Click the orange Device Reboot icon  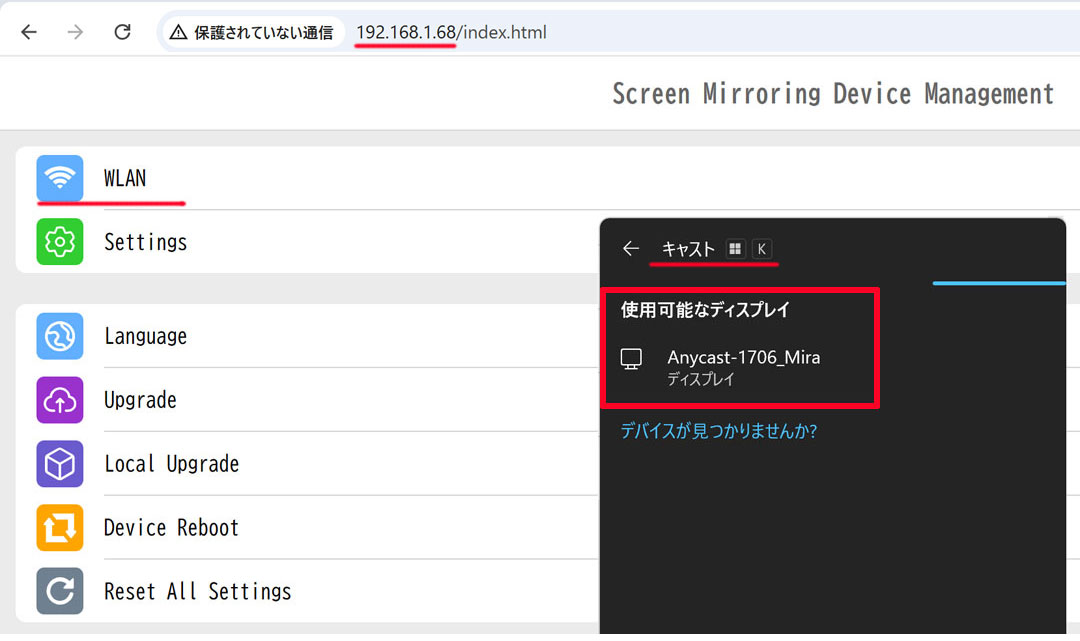pos(60,528)
